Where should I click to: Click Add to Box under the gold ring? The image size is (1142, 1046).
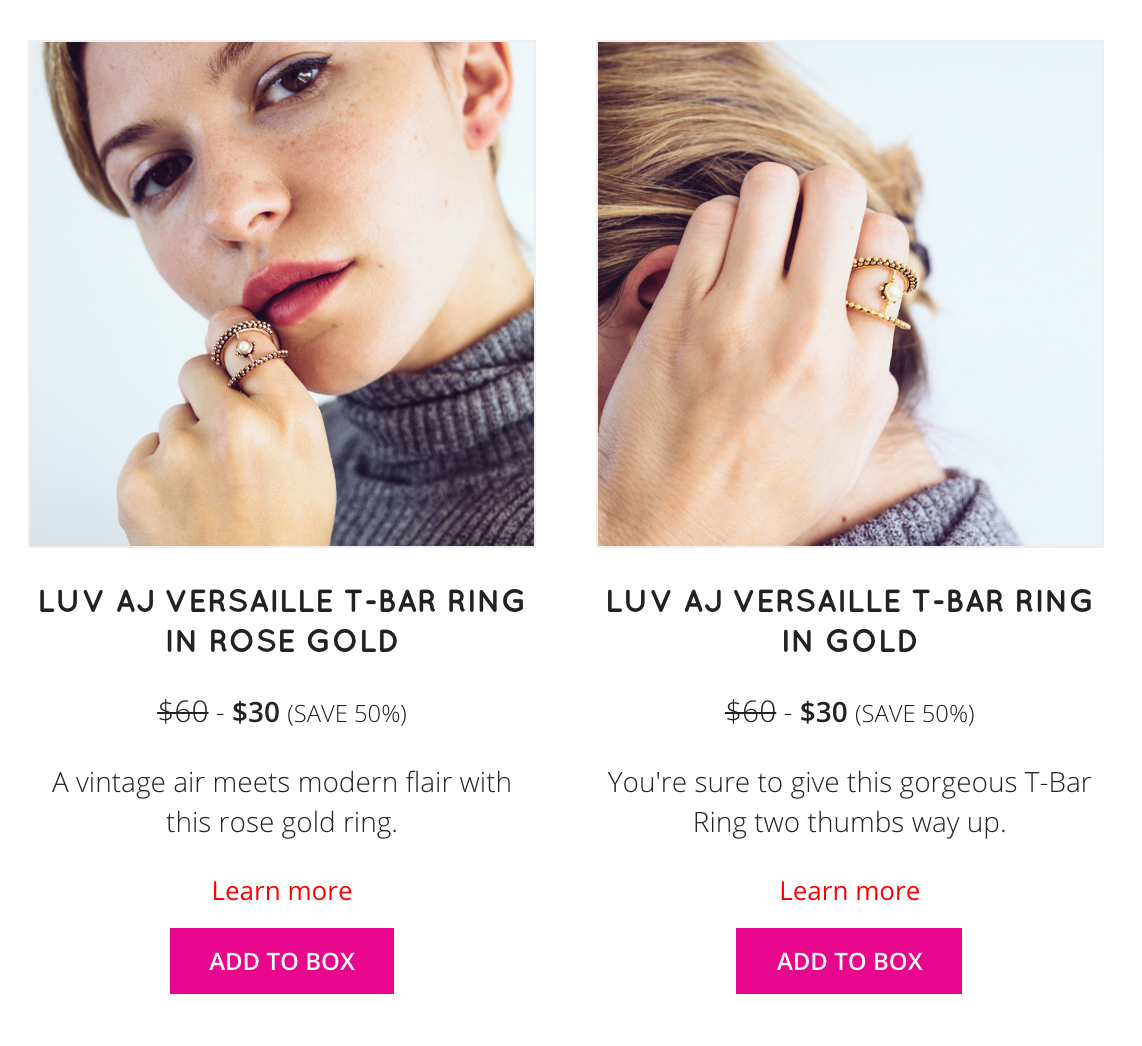tap(848, 960)
